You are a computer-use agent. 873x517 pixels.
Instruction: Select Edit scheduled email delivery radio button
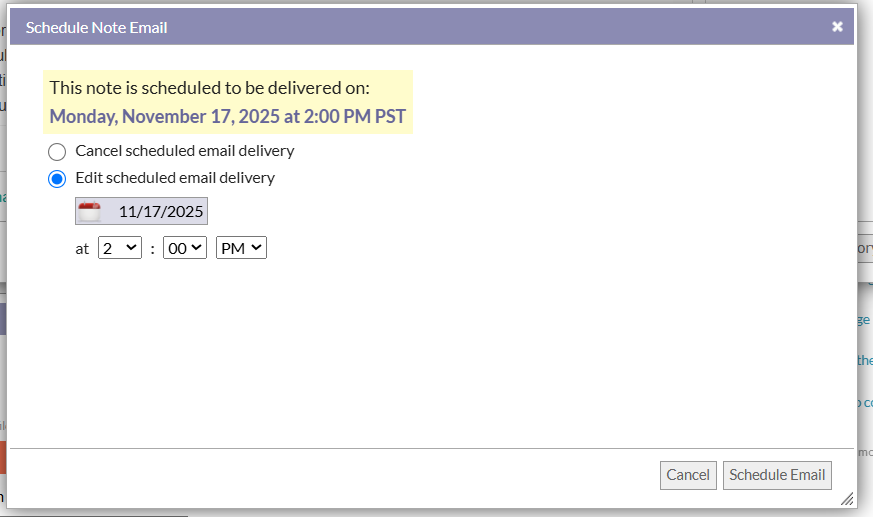pos(57,179)
